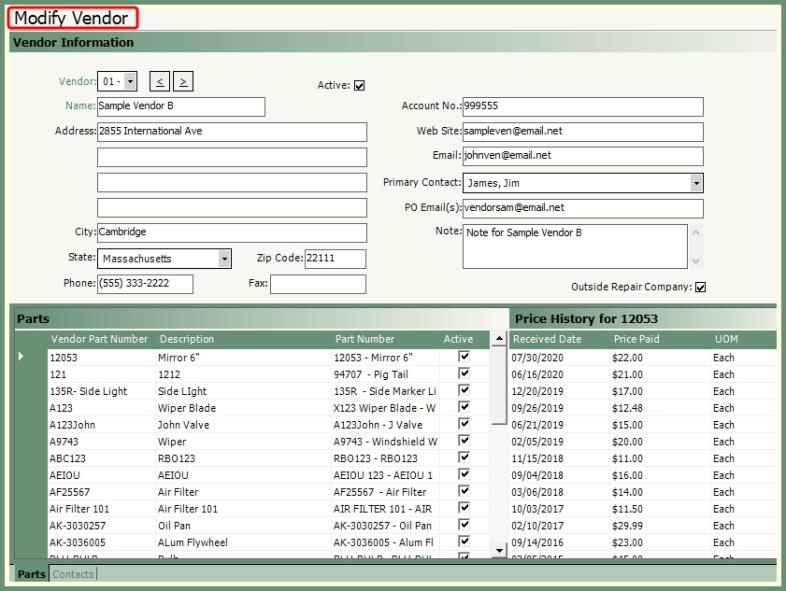
Task: Click the Received Date column header
Action: (547, 339)
